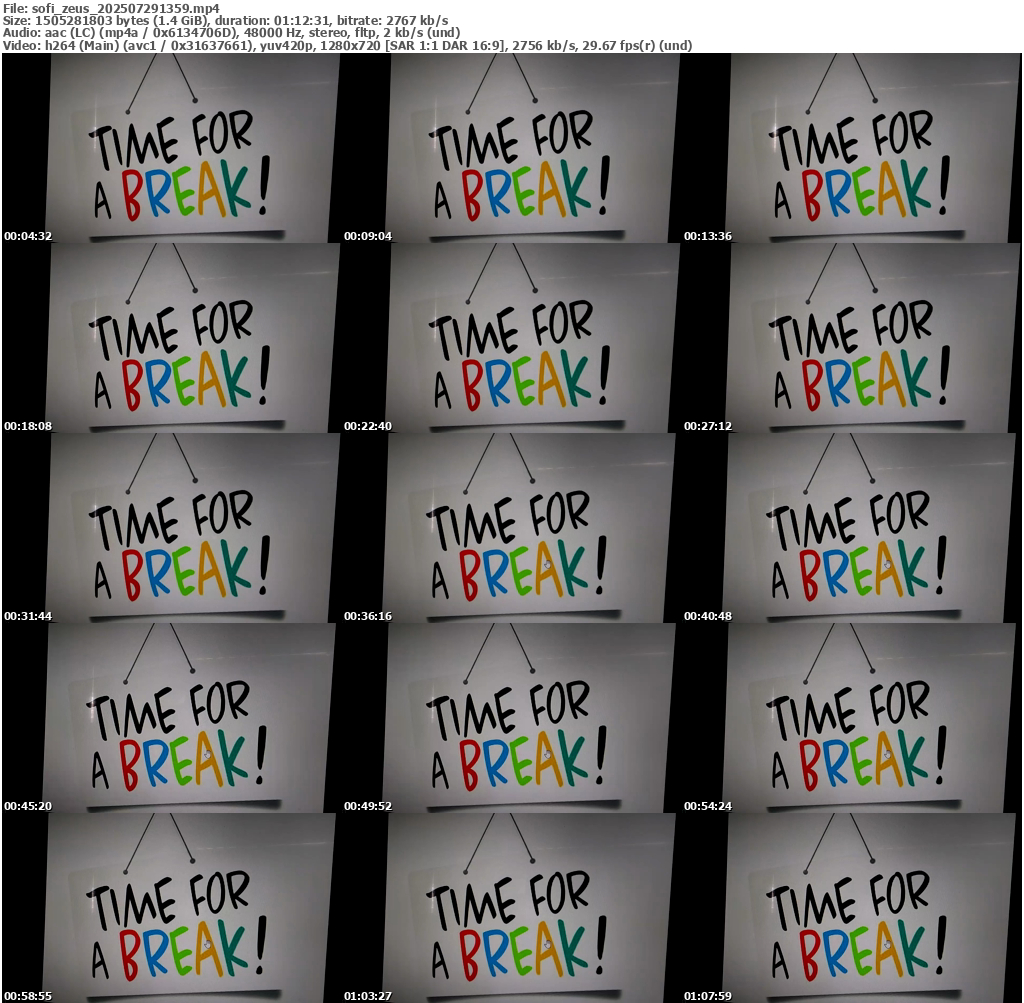The width and height of the screenshot is (1024, 1003).
Task: Click the resolution text '1280x720'
Action: pos(350,45)
